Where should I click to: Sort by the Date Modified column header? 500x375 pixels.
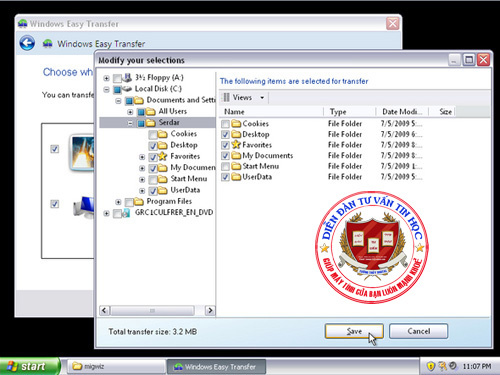[402, 112]
